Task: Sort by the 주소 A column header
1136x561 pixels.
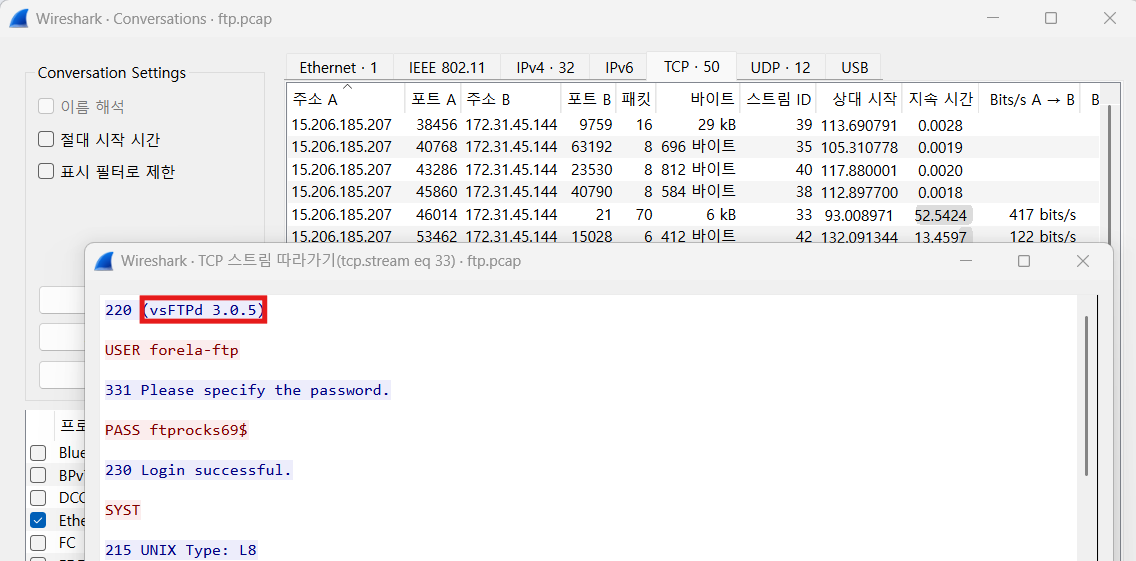Action: (346, 99)
